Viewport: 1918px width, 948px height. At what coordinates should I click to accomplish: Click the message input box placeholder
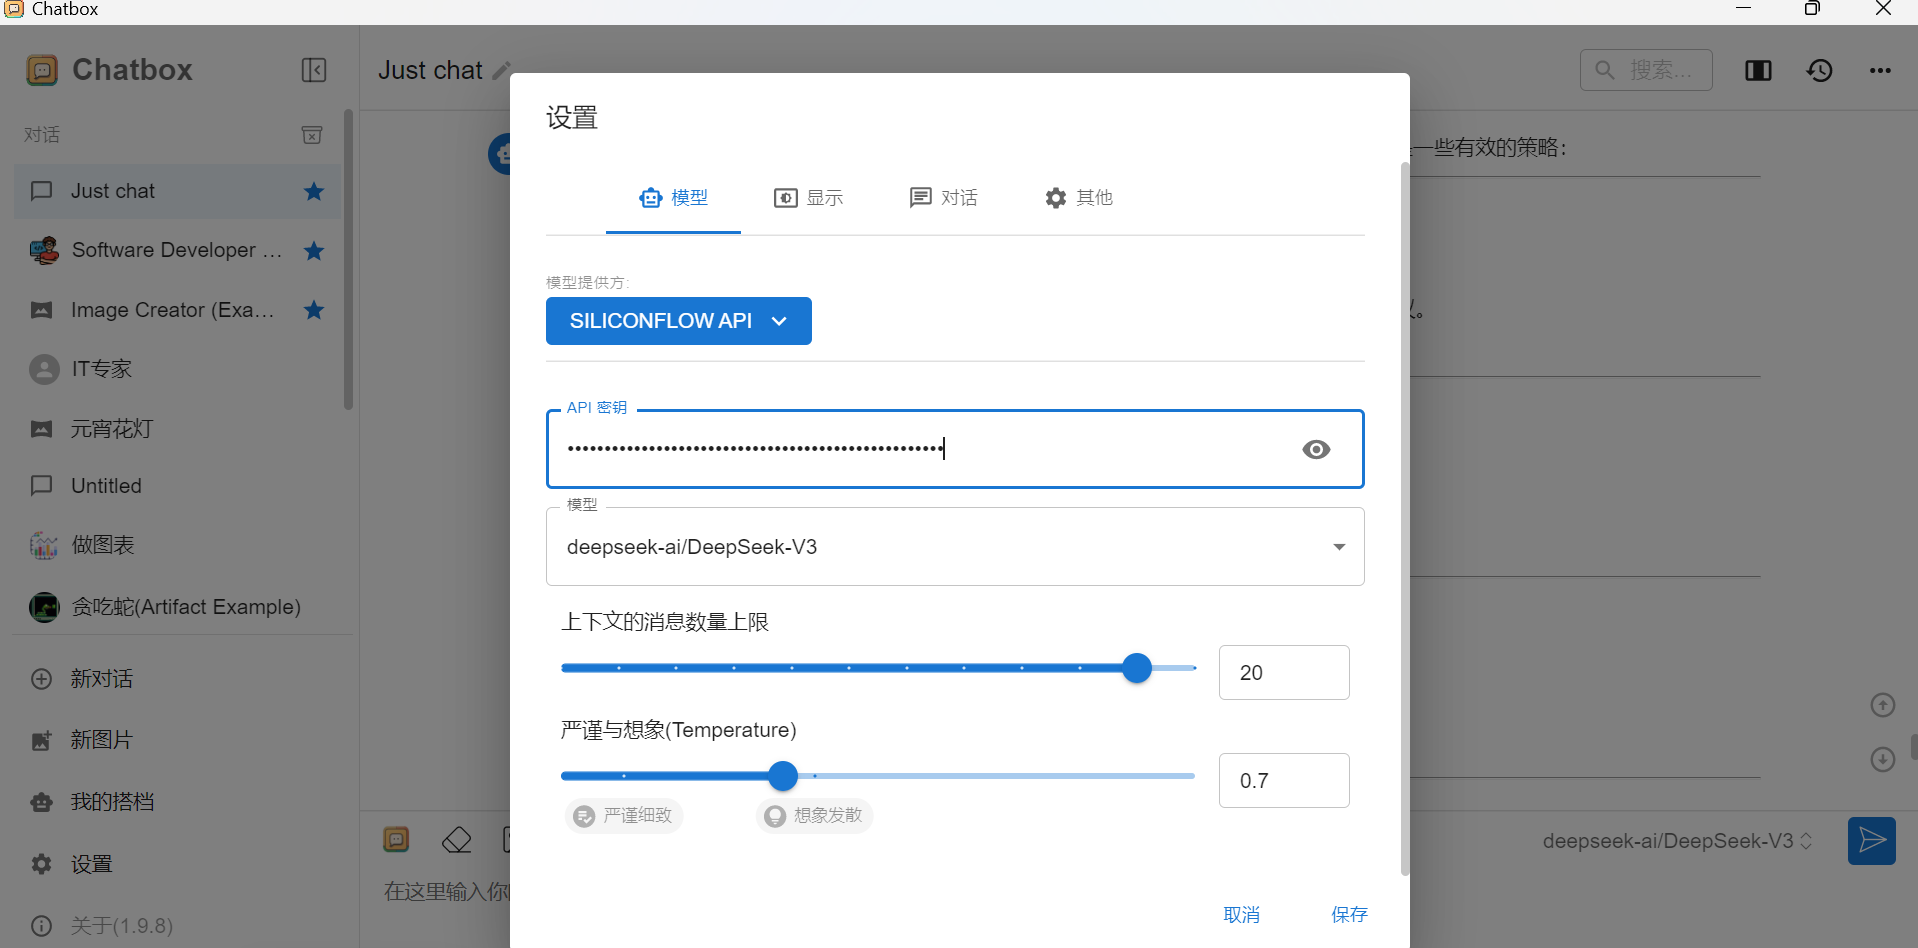click(x=446, y=891)
